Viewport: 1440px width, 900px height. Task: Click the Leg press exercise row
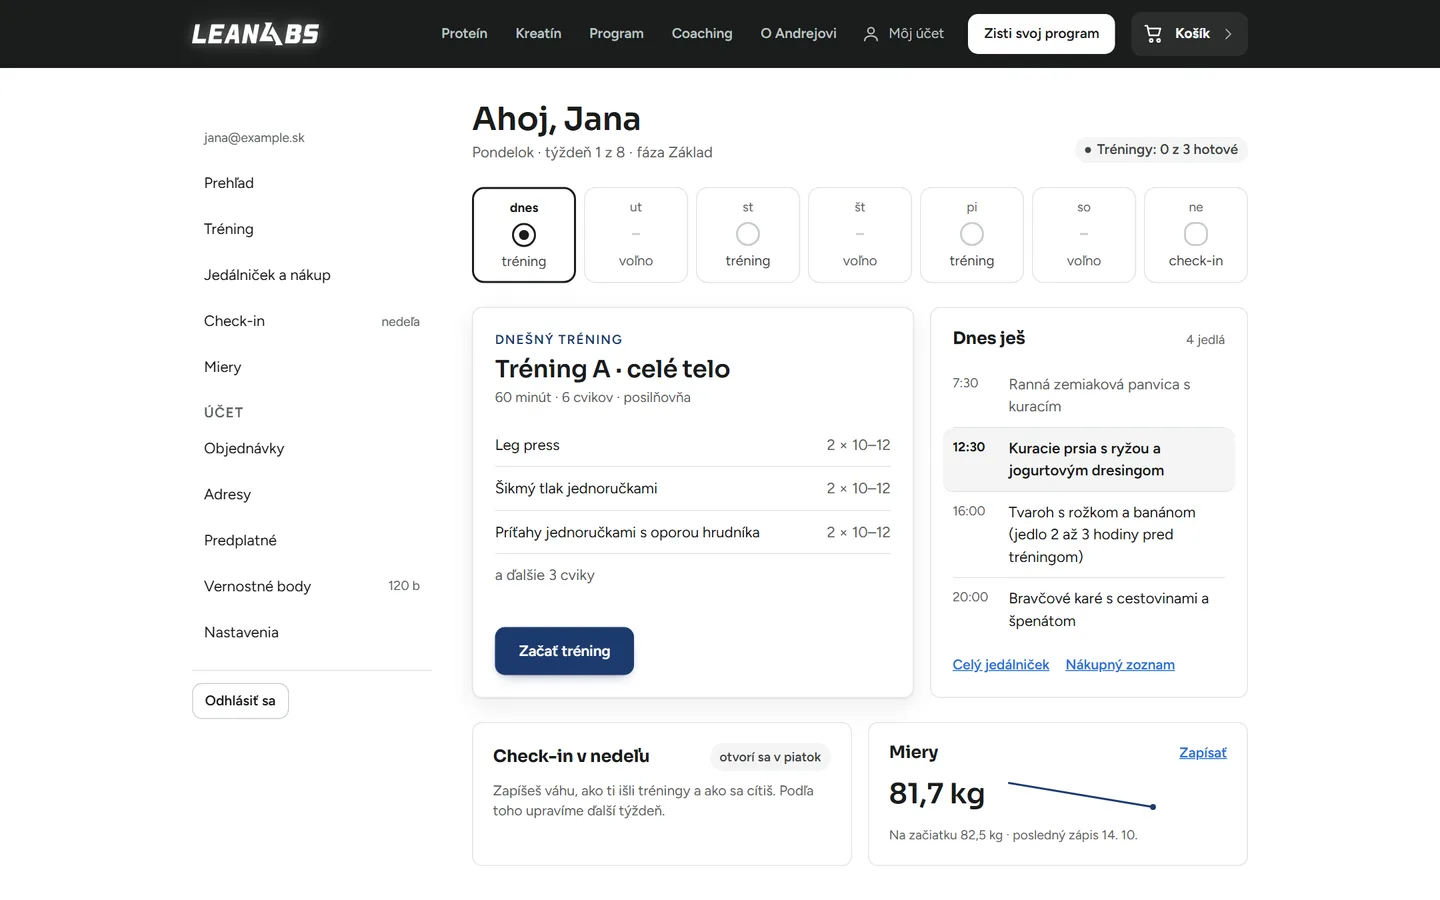[x=693, y=445]
